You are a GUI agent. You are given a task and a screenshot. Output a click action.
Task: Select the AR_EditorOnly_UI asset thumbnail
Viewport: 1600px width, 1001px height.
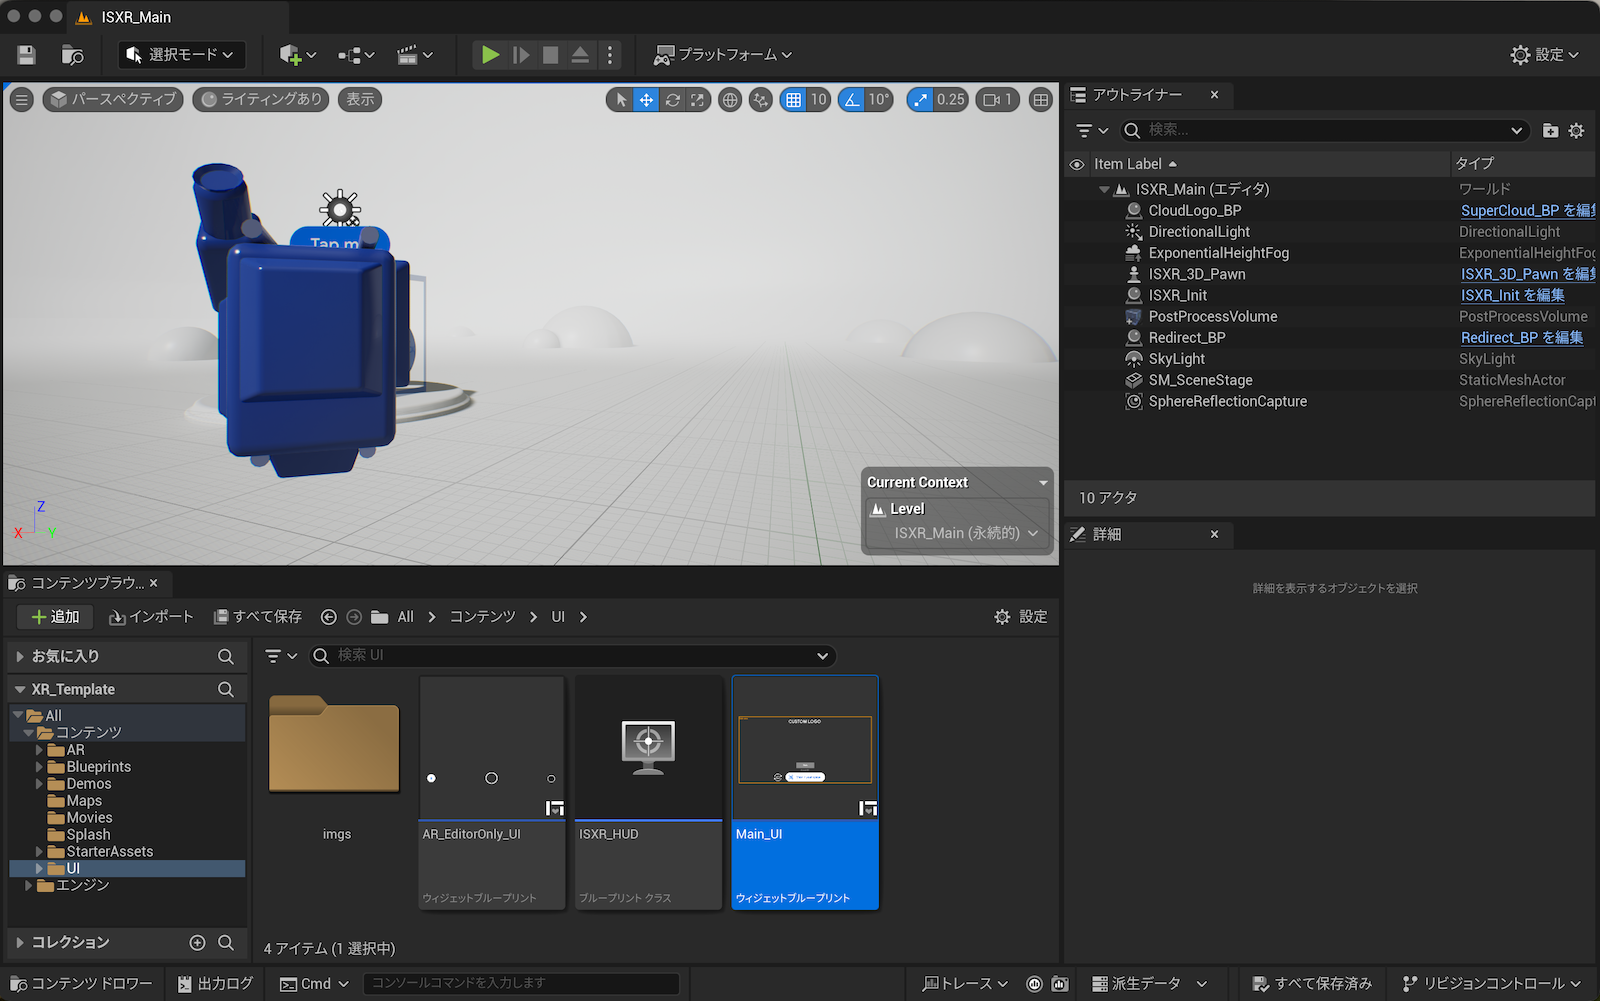492,748
